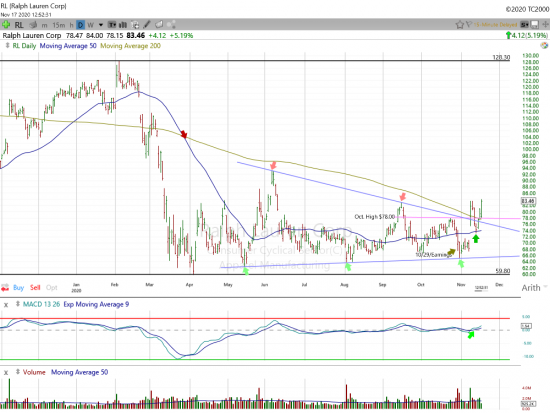Click the +5.19% percent change value
Image resolution: width=550 pixels, height=413 pixels.
pos(181,35)
